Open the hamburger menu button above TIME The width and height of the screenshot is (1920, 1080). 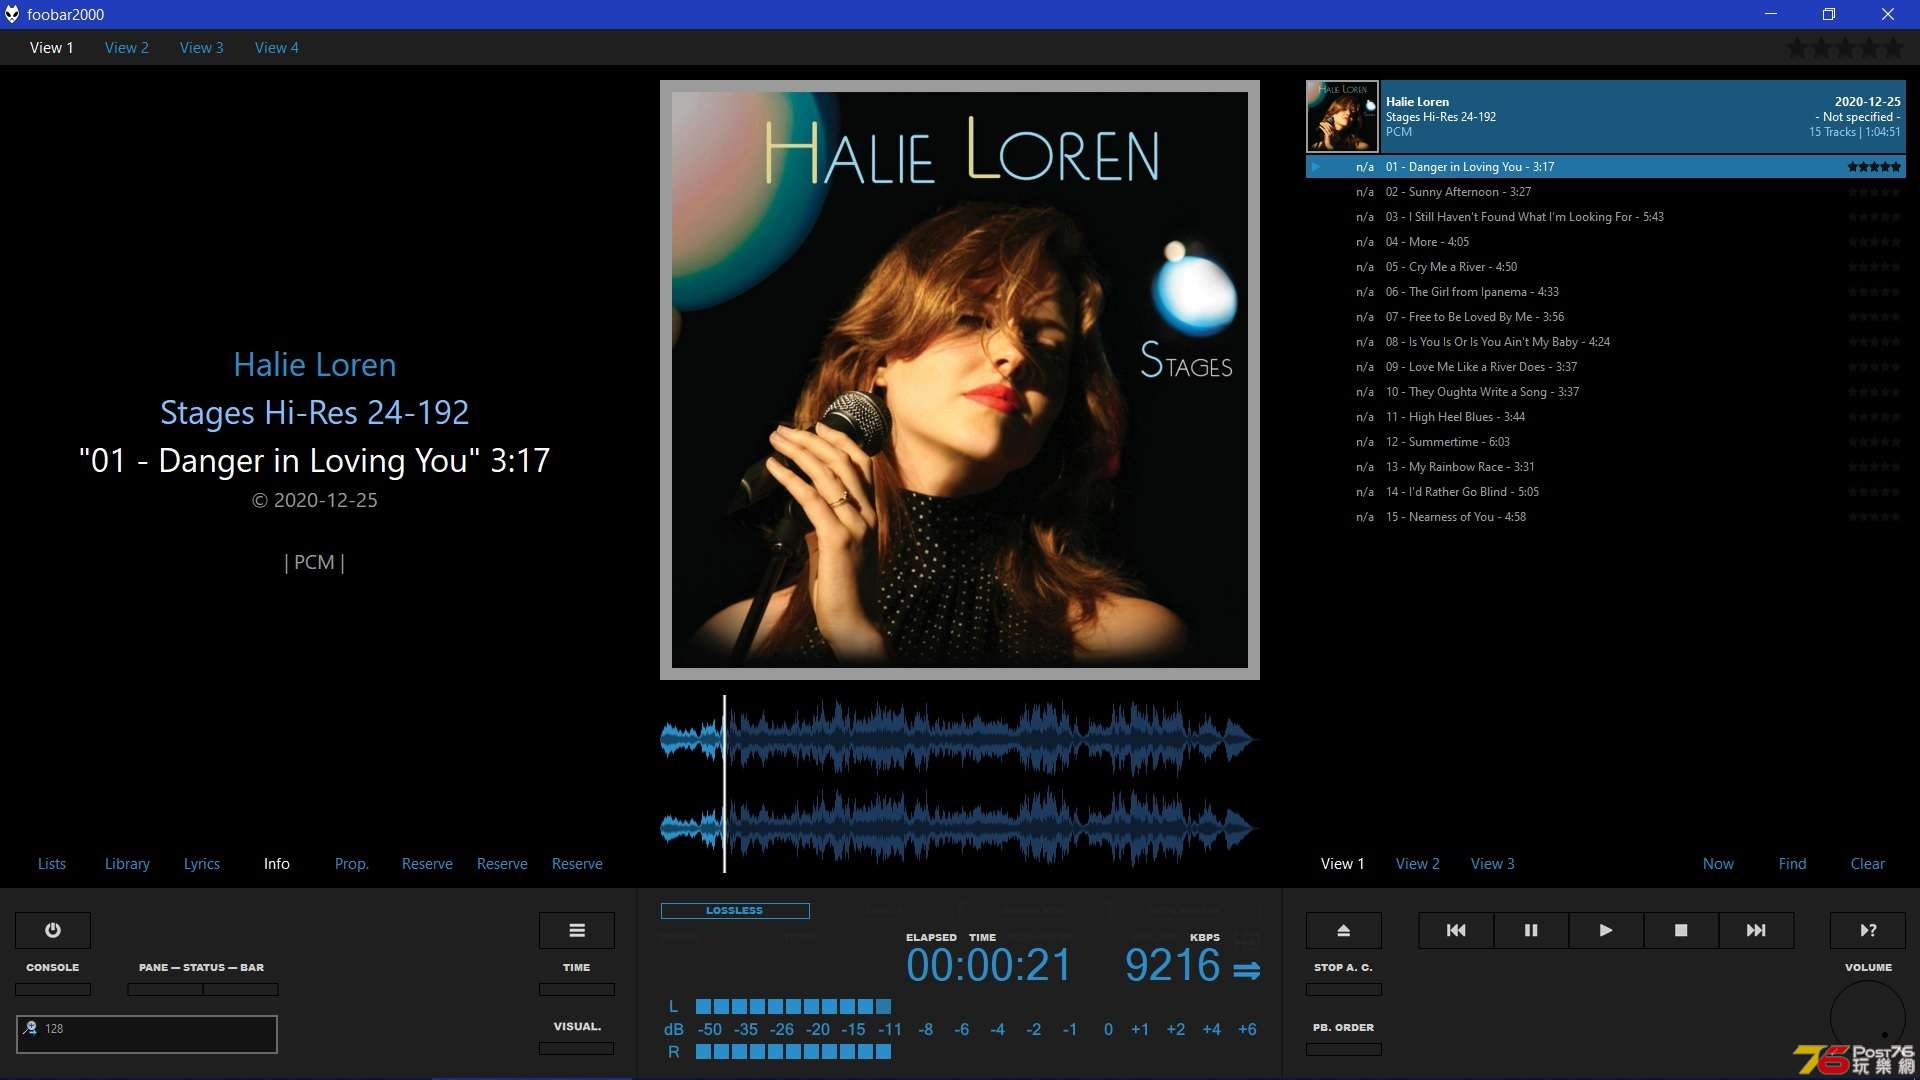pos(577,930)
